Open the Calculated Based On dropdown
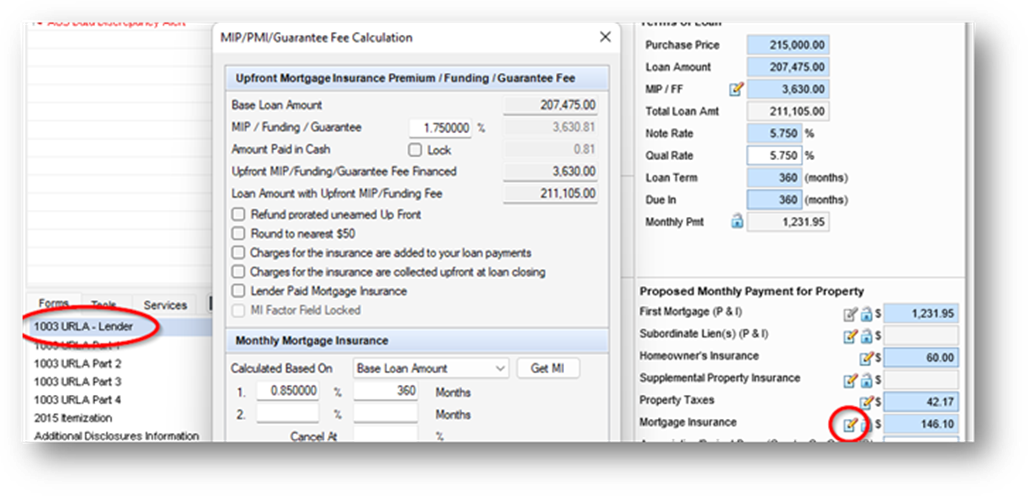This screenshot has width=1028, height=497. 431,368
